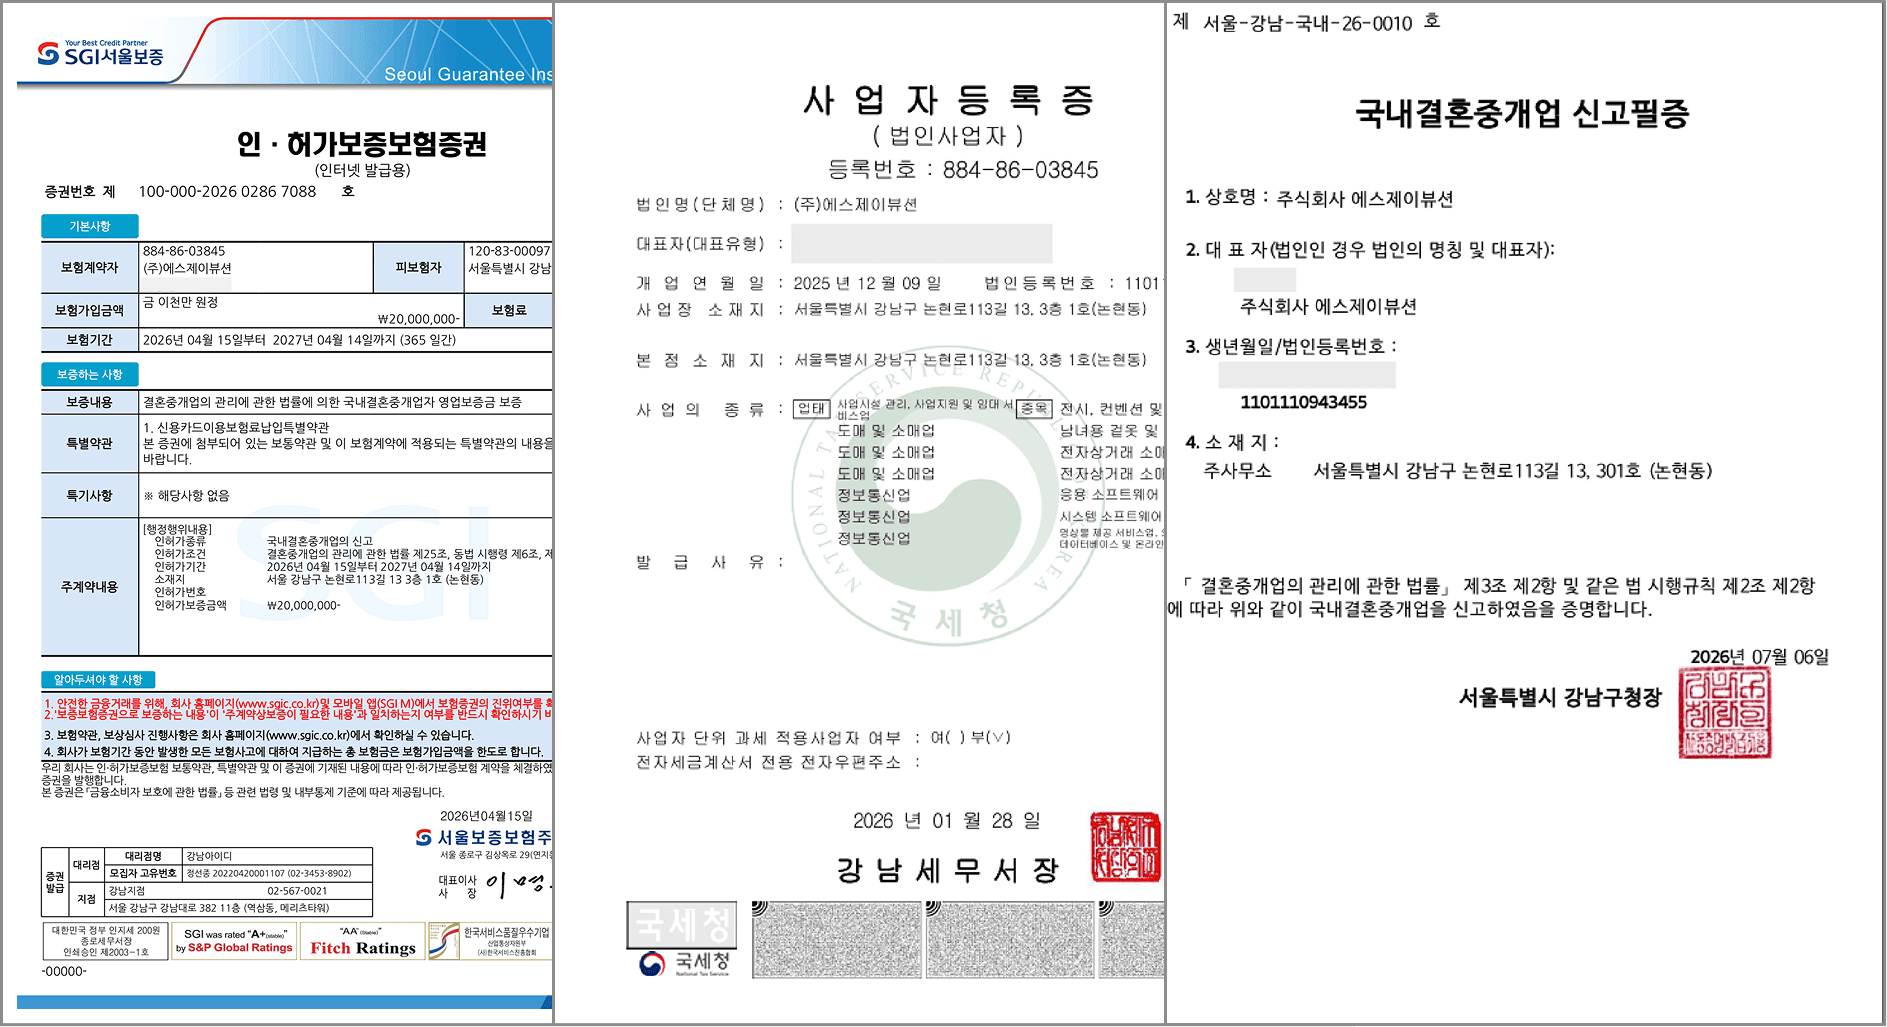Click the 주계약내용 header cell
1887x1027 pixels.
coord(90,587)
